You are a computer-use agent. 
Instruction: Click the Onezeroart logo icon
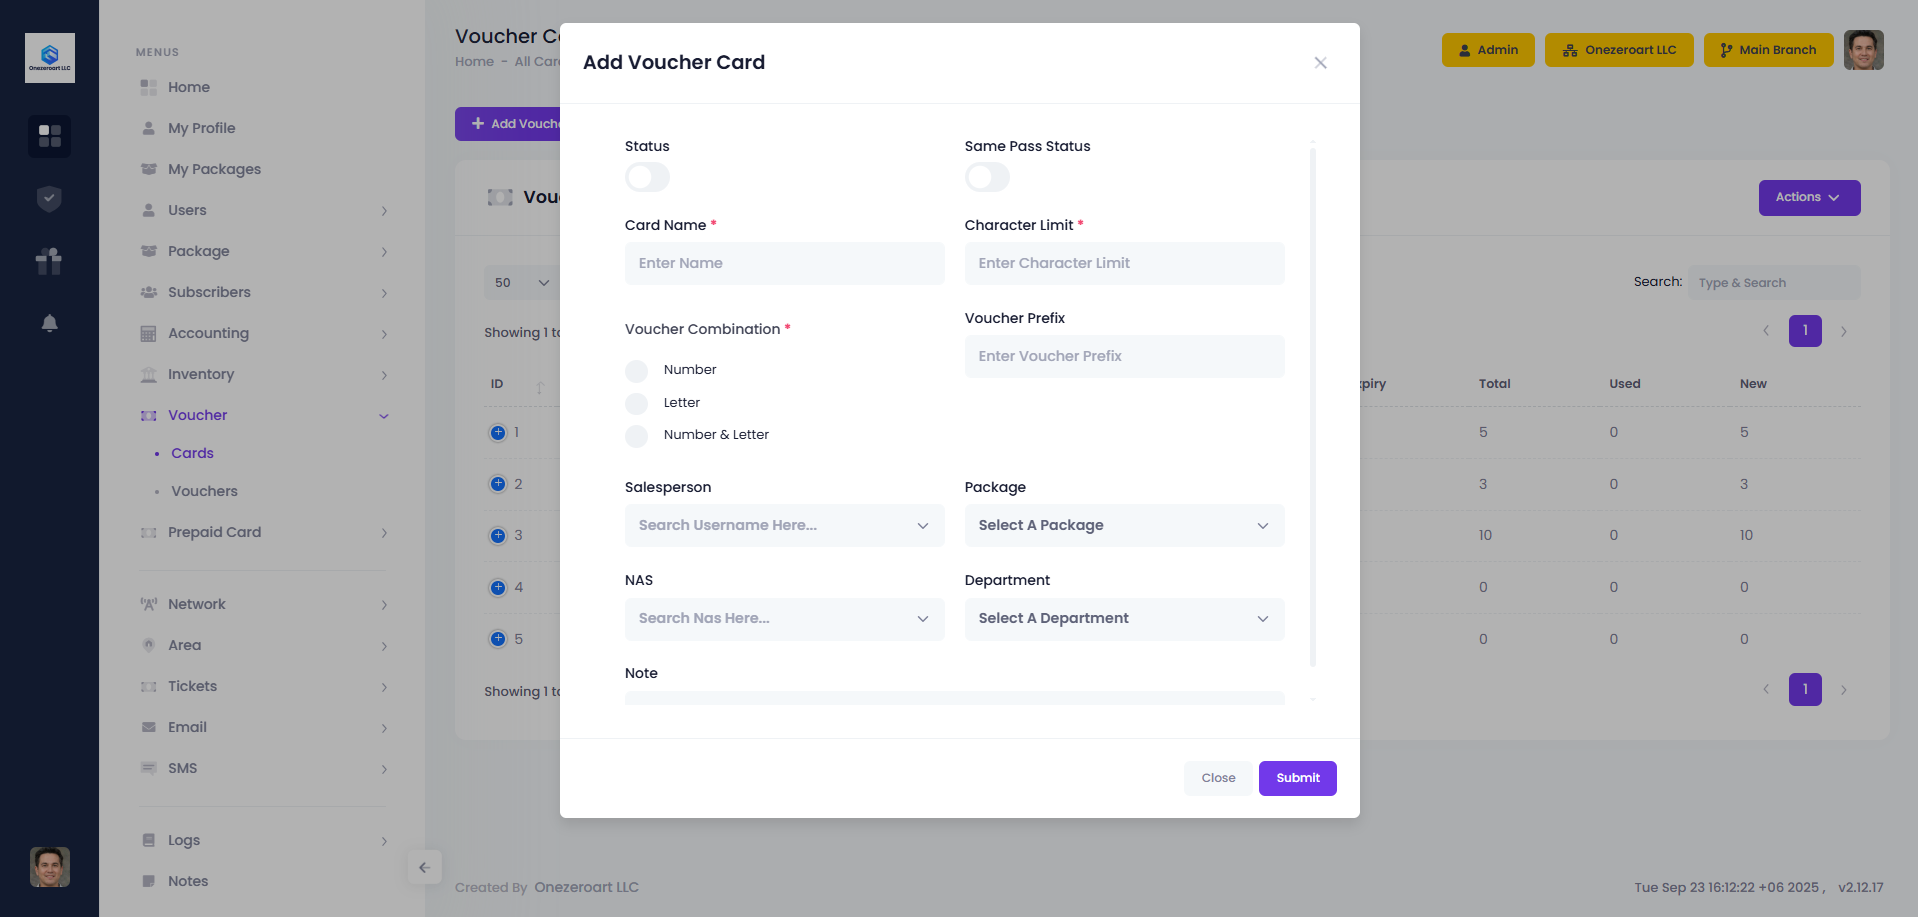pos(50,58)
